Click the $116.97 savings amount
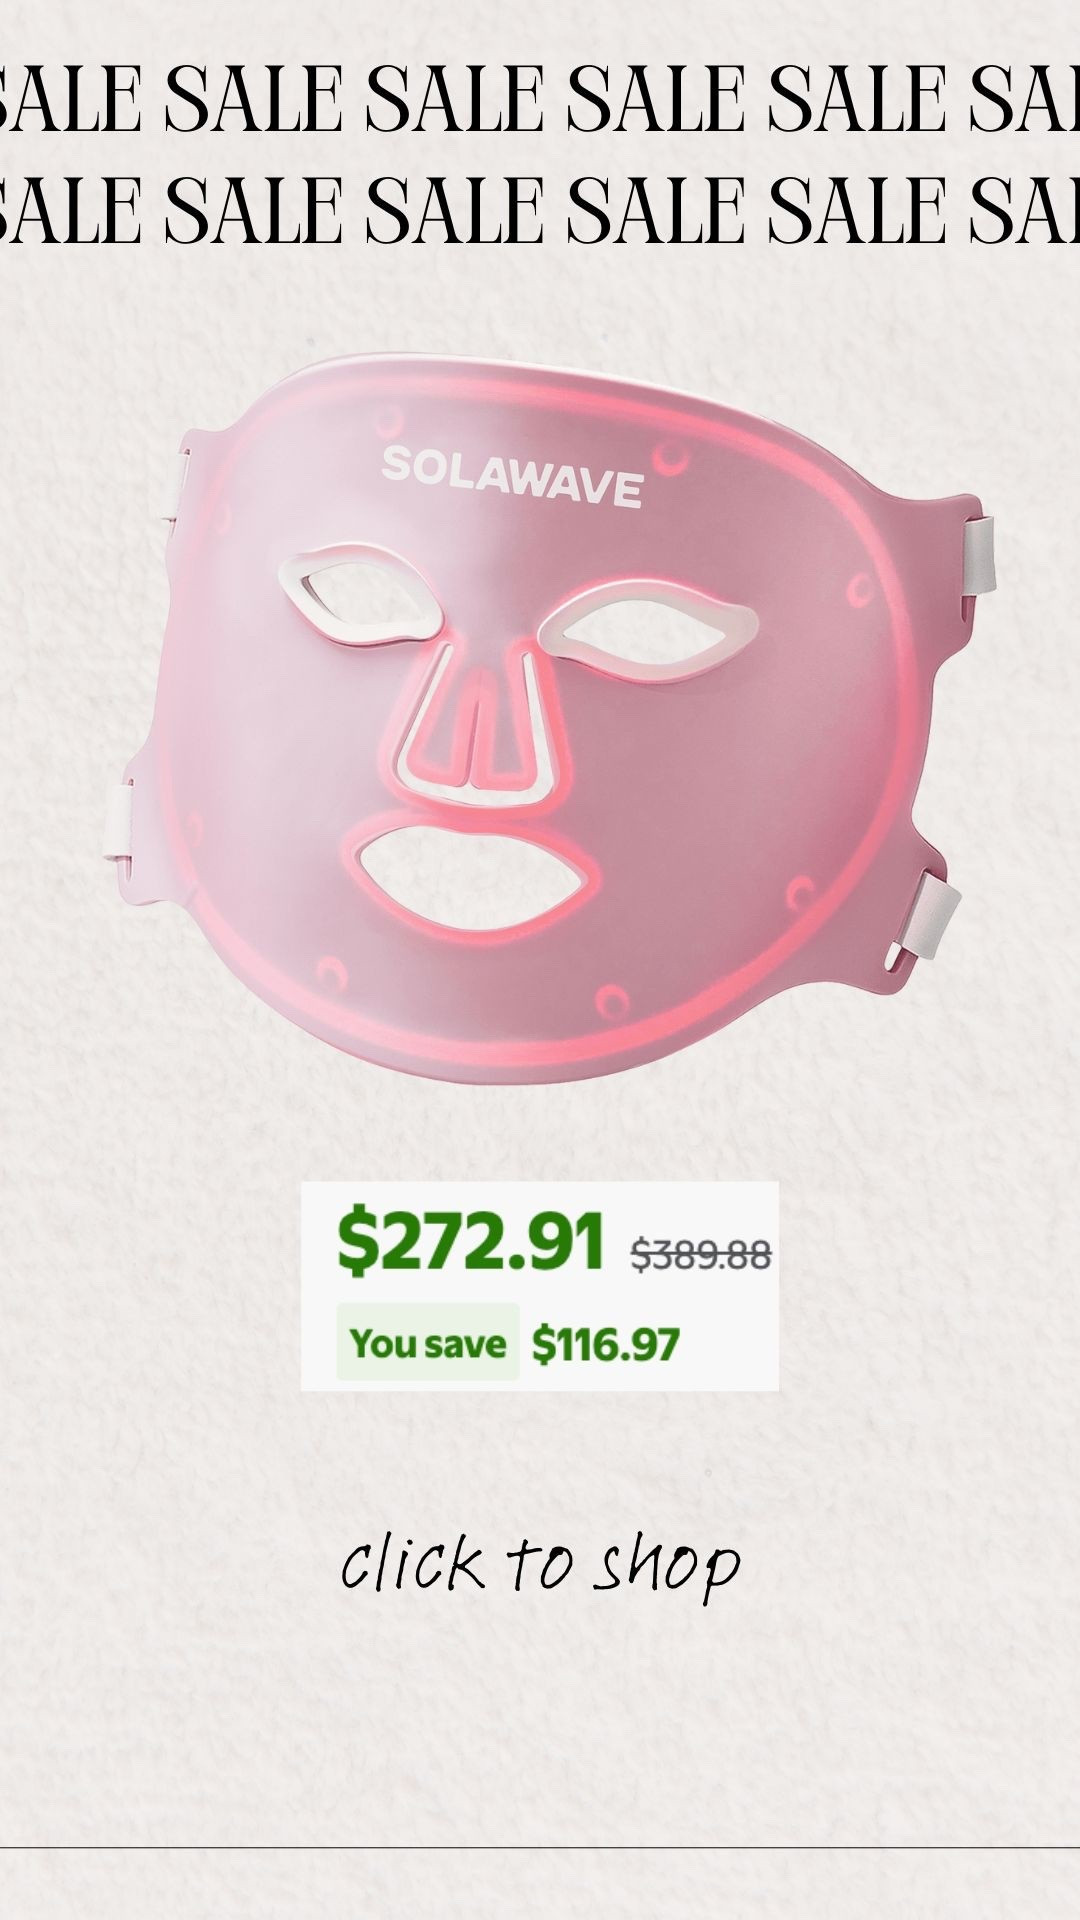 tap(605, 1344)
